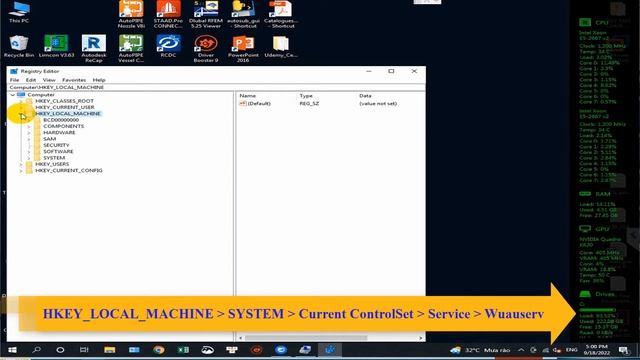Screen dimensions: 640x360
Task: Open the This PC desktop icon
Action: (19, 12)
